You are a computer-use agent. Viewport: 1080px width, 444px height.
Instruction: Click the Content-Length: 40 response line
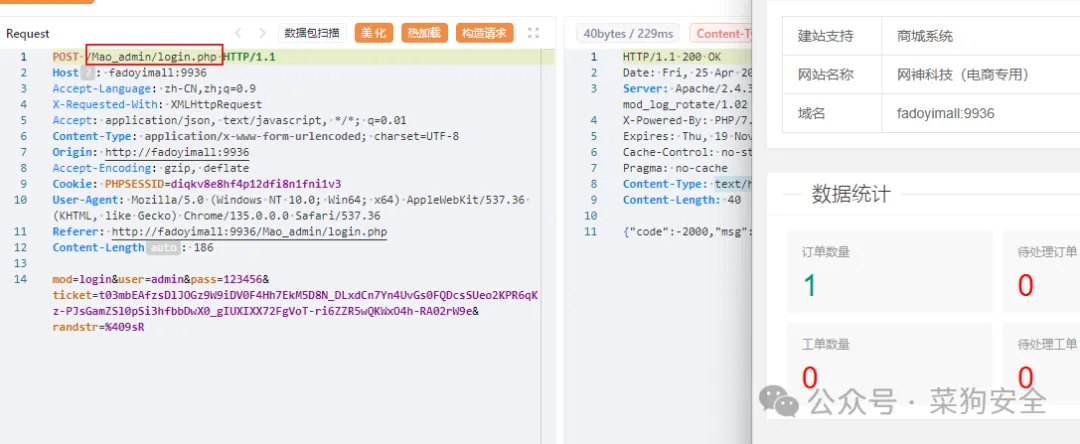[x=682, y=200]
